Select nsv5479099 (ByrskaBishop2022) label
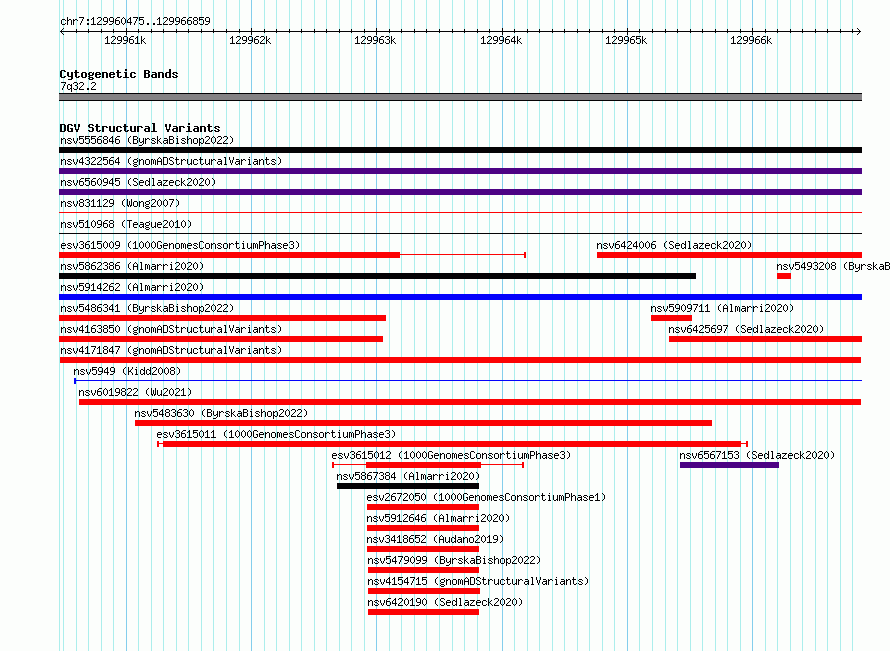The image size is (890, 651). pos(454,560)
